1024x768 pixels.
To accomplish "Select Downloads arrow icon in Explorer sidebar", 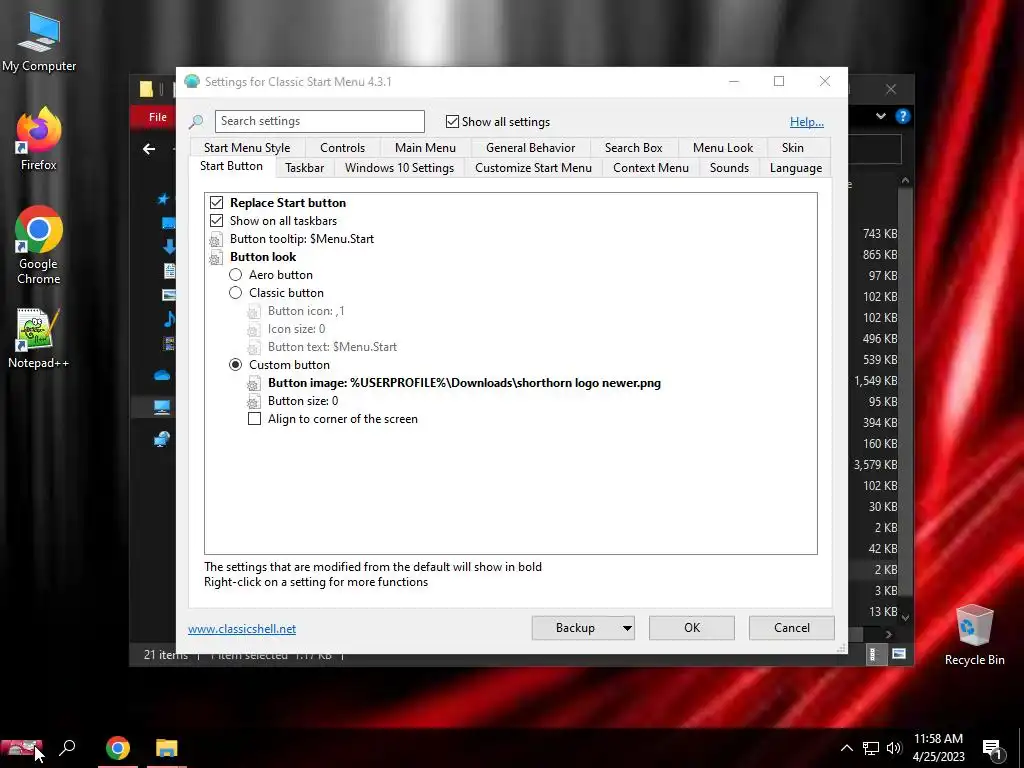I will coord(168,246).
